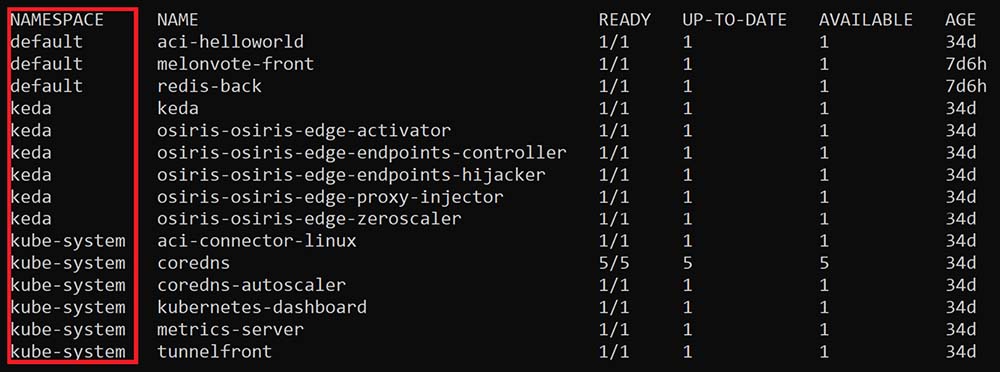This screenshot has width=1000, height=372.
Task: Click osiris-osiris-edge-activator entry
Action: click(x=304, y=131)
